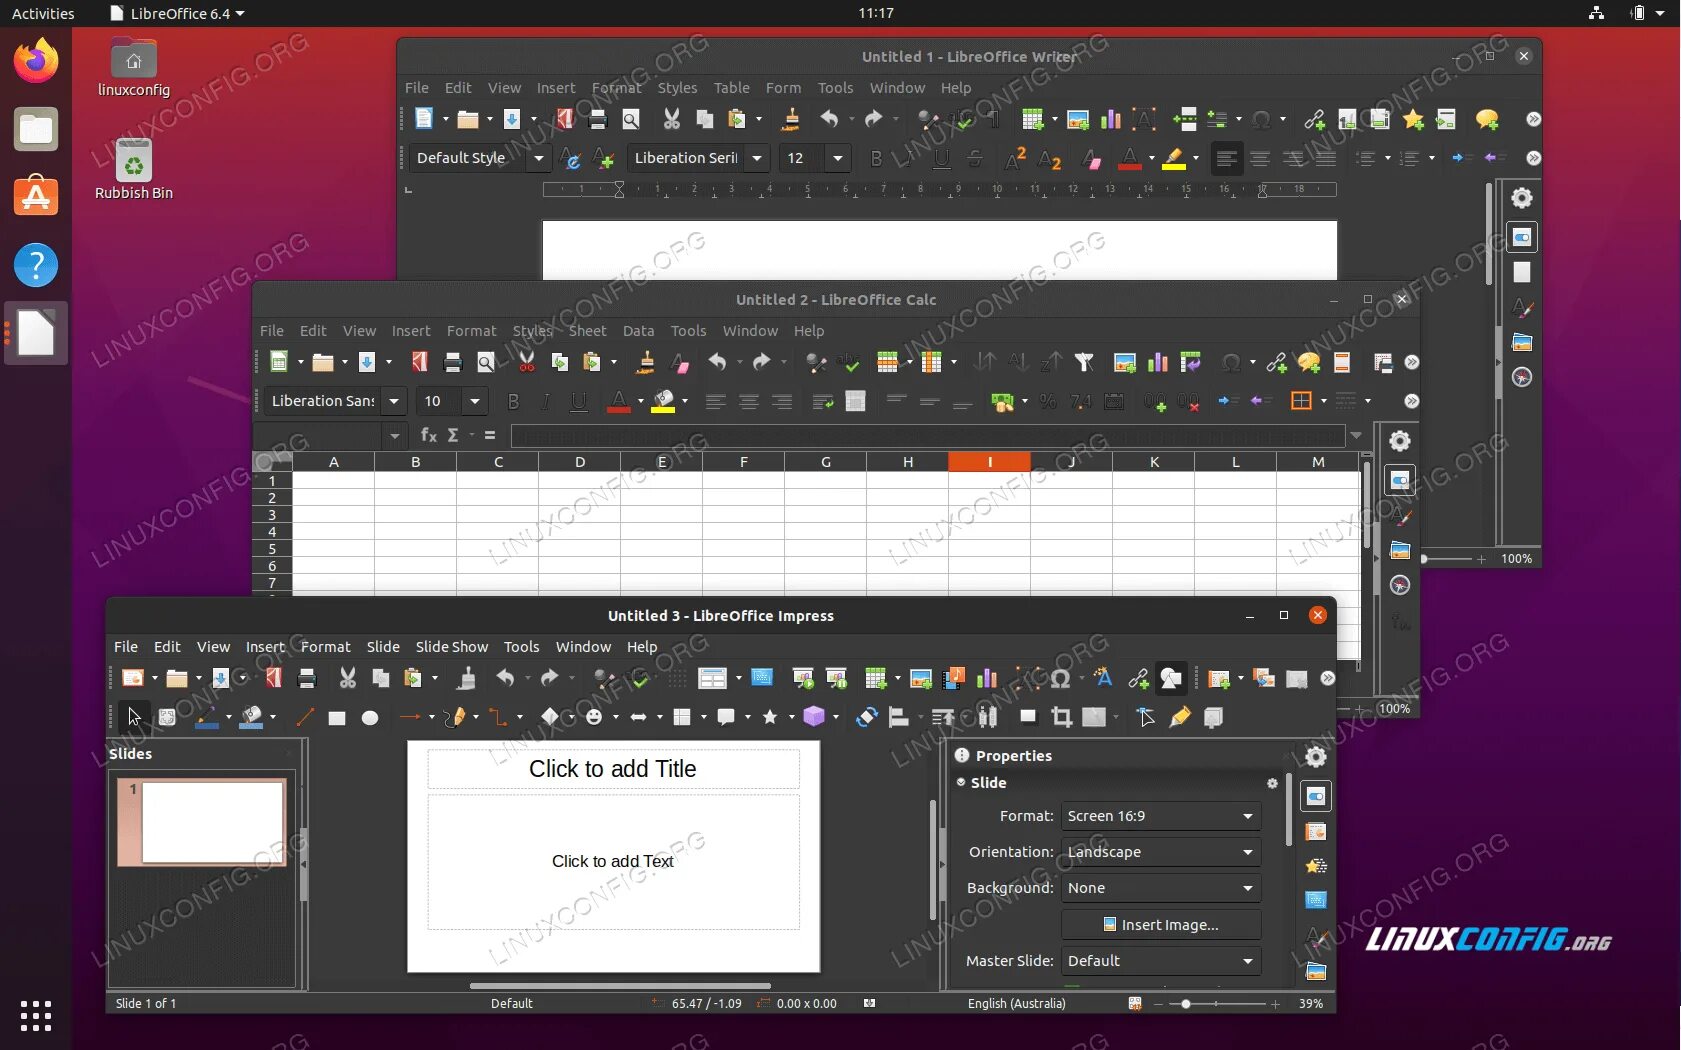Toggle Underline in Writer formatting bar

941,158
